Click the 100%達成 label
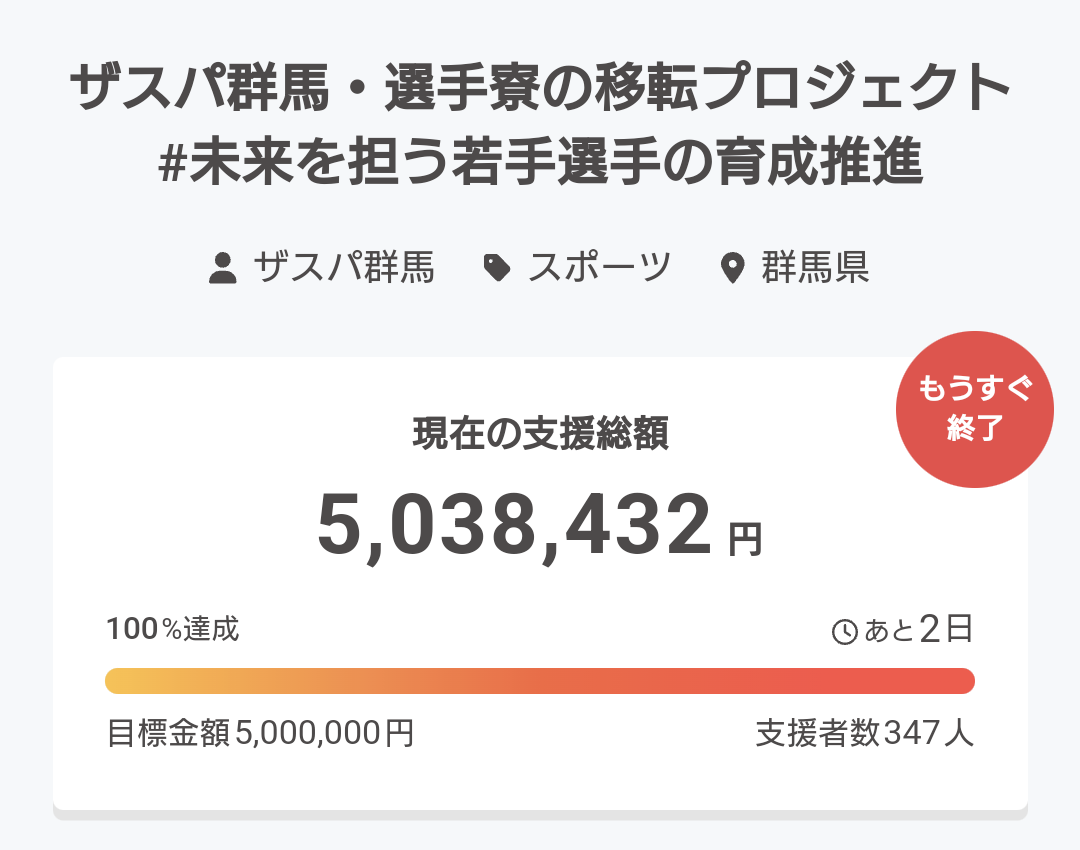1080x850 pixels. (172, 629)
